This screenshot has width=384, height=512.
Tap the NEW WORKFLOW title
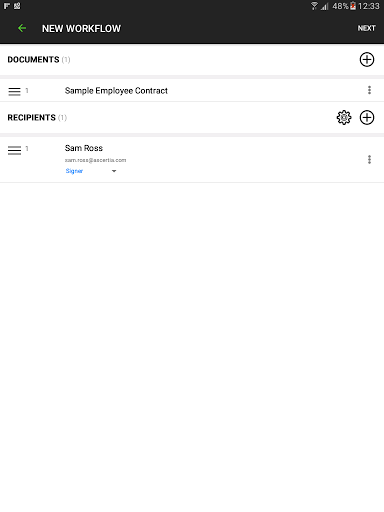click(x=81, y=29)
